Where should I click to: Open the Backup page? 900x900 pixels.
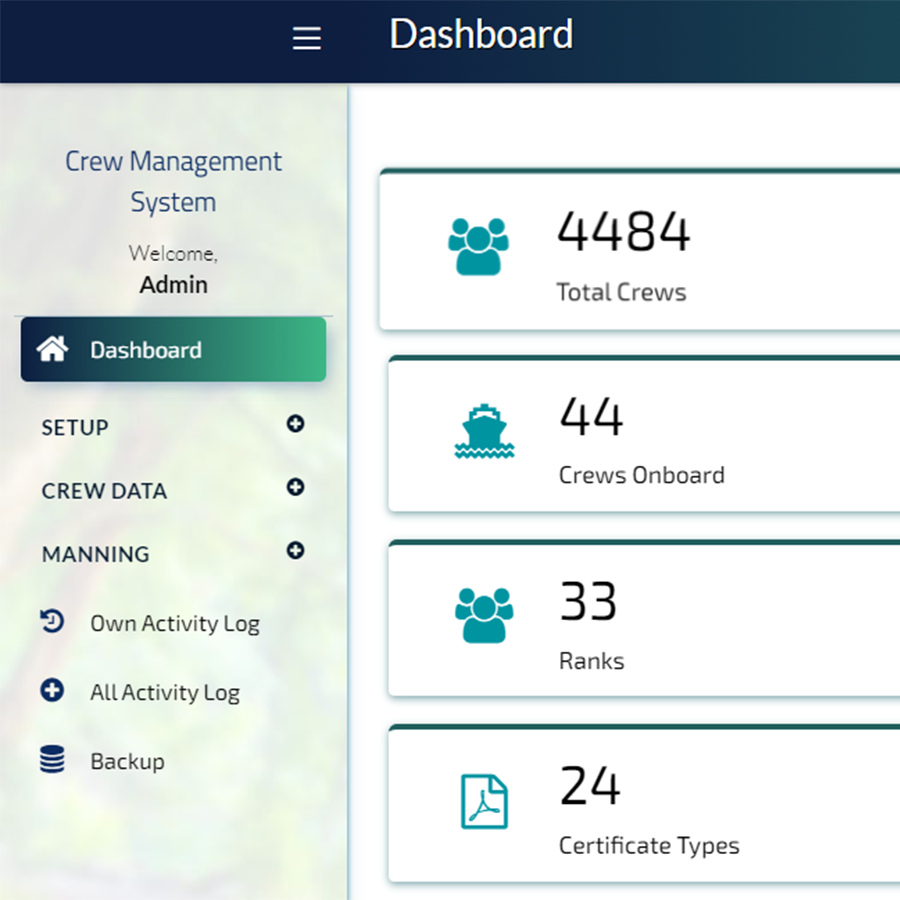click(127, 761)
